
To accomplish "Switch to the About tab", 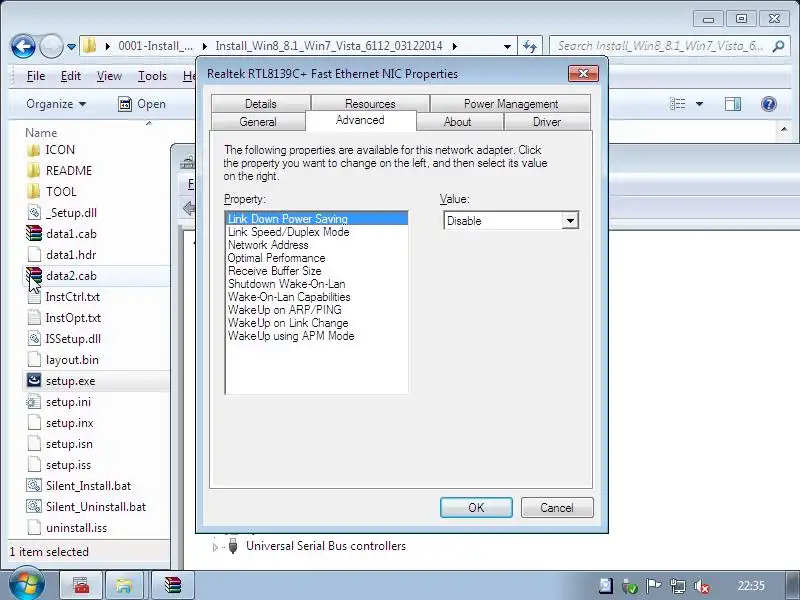I will (458, 122).
